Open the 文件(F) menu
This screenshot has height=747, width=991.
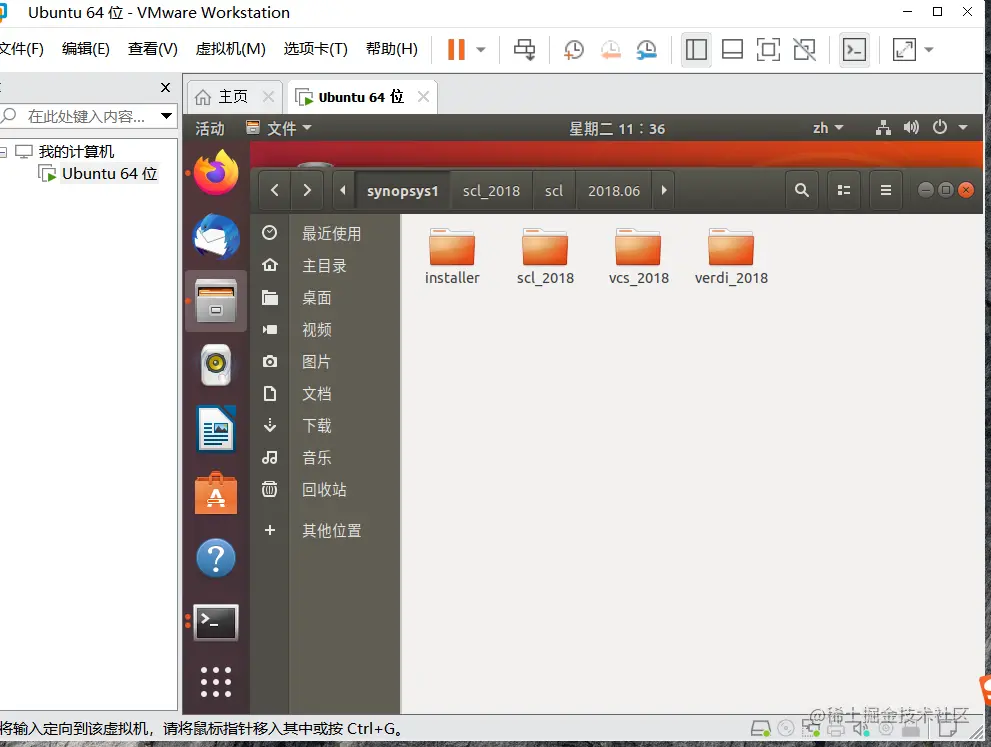pos(21,49)
